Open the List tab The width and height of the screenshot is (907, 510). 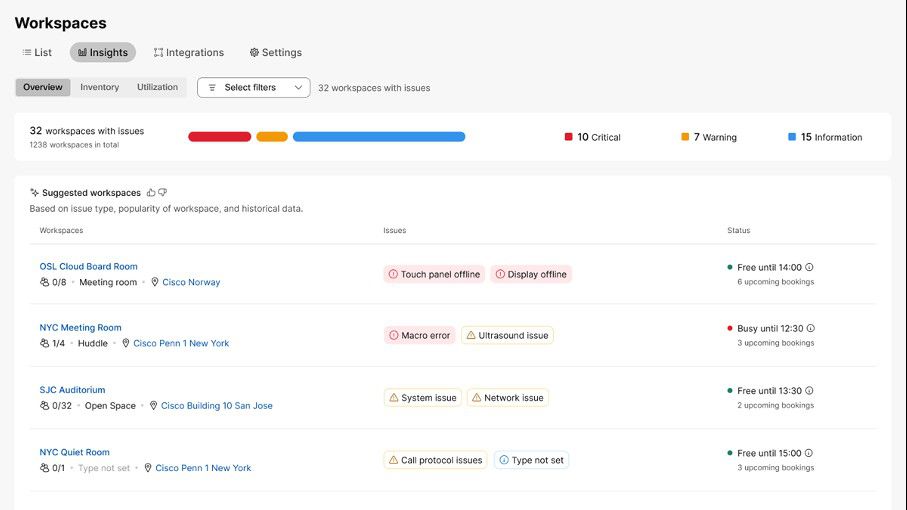click(37, 52)
